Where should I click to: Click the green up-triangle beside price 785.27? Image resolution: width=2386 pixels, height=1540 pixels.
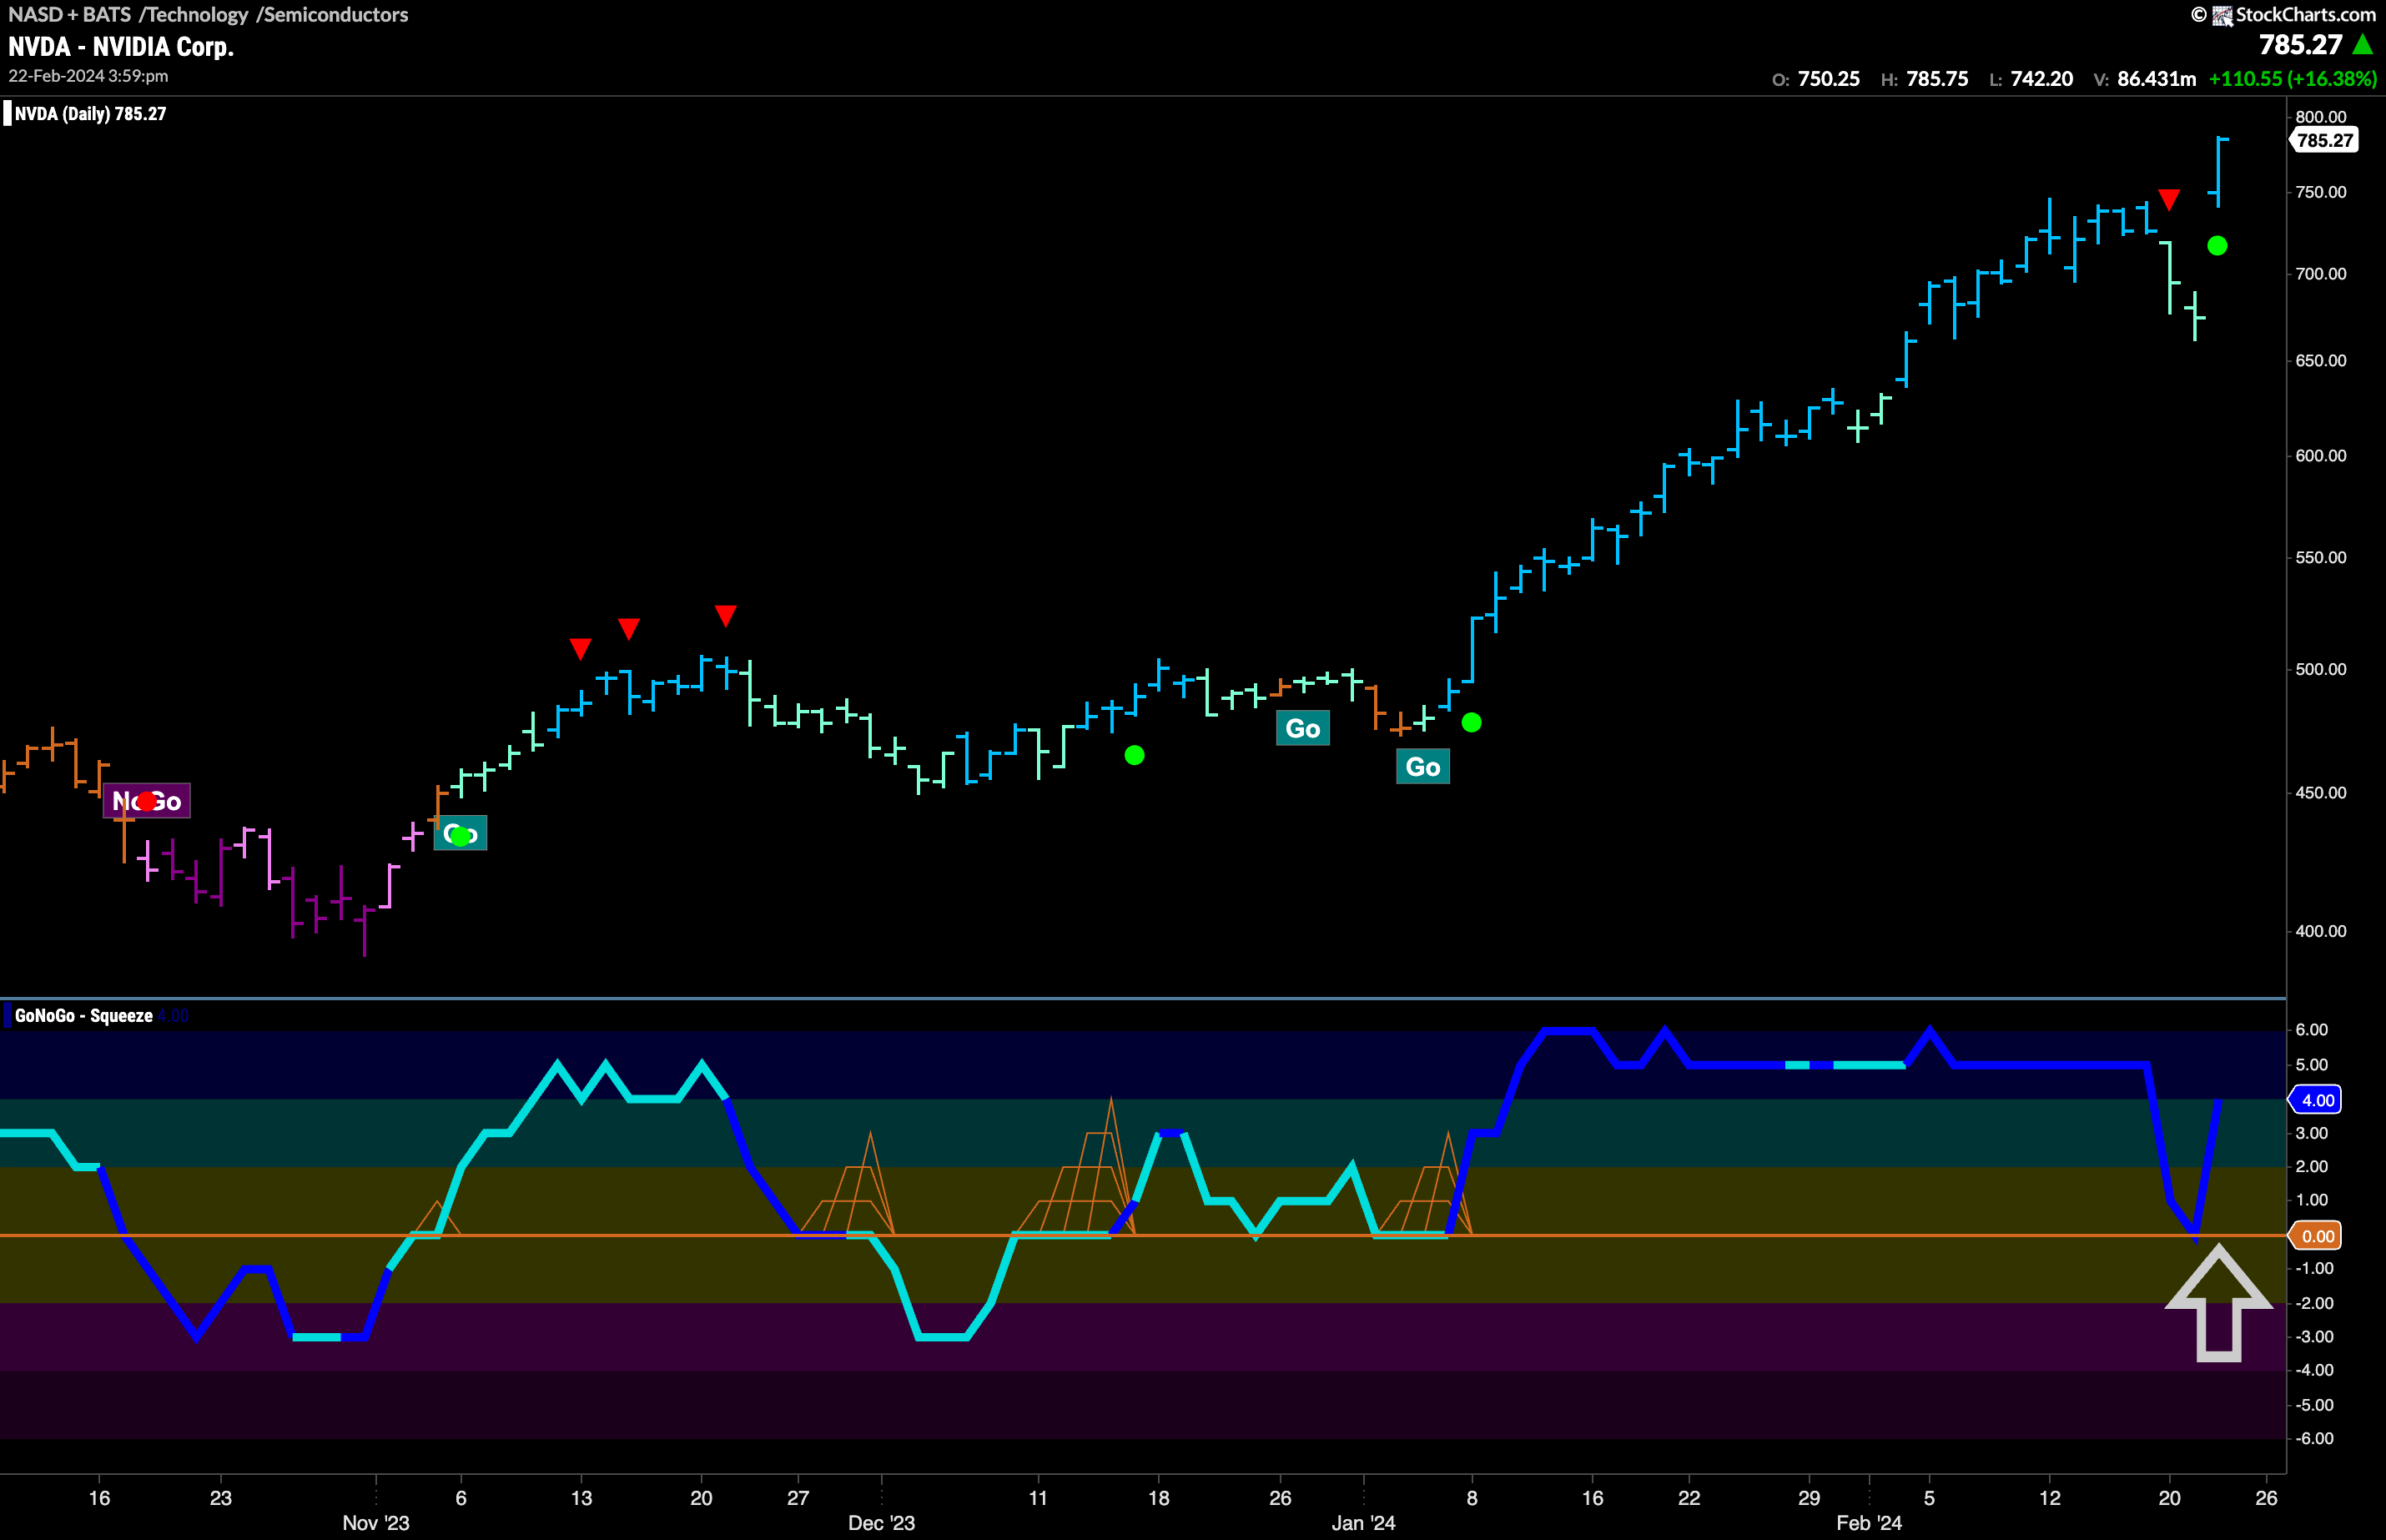2363,44
